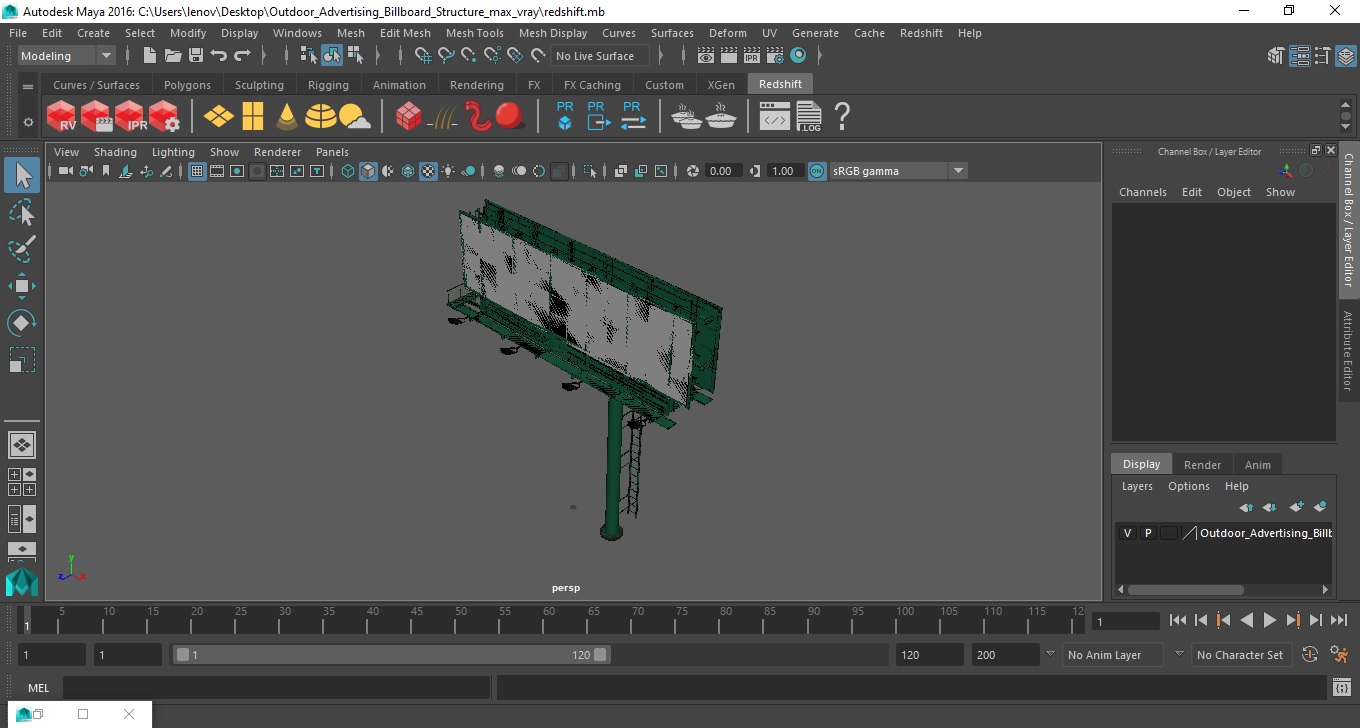Activate the Rotate tool
Image resolution: width=1360 pixels, height=728 pixels.
click(22, 323)
